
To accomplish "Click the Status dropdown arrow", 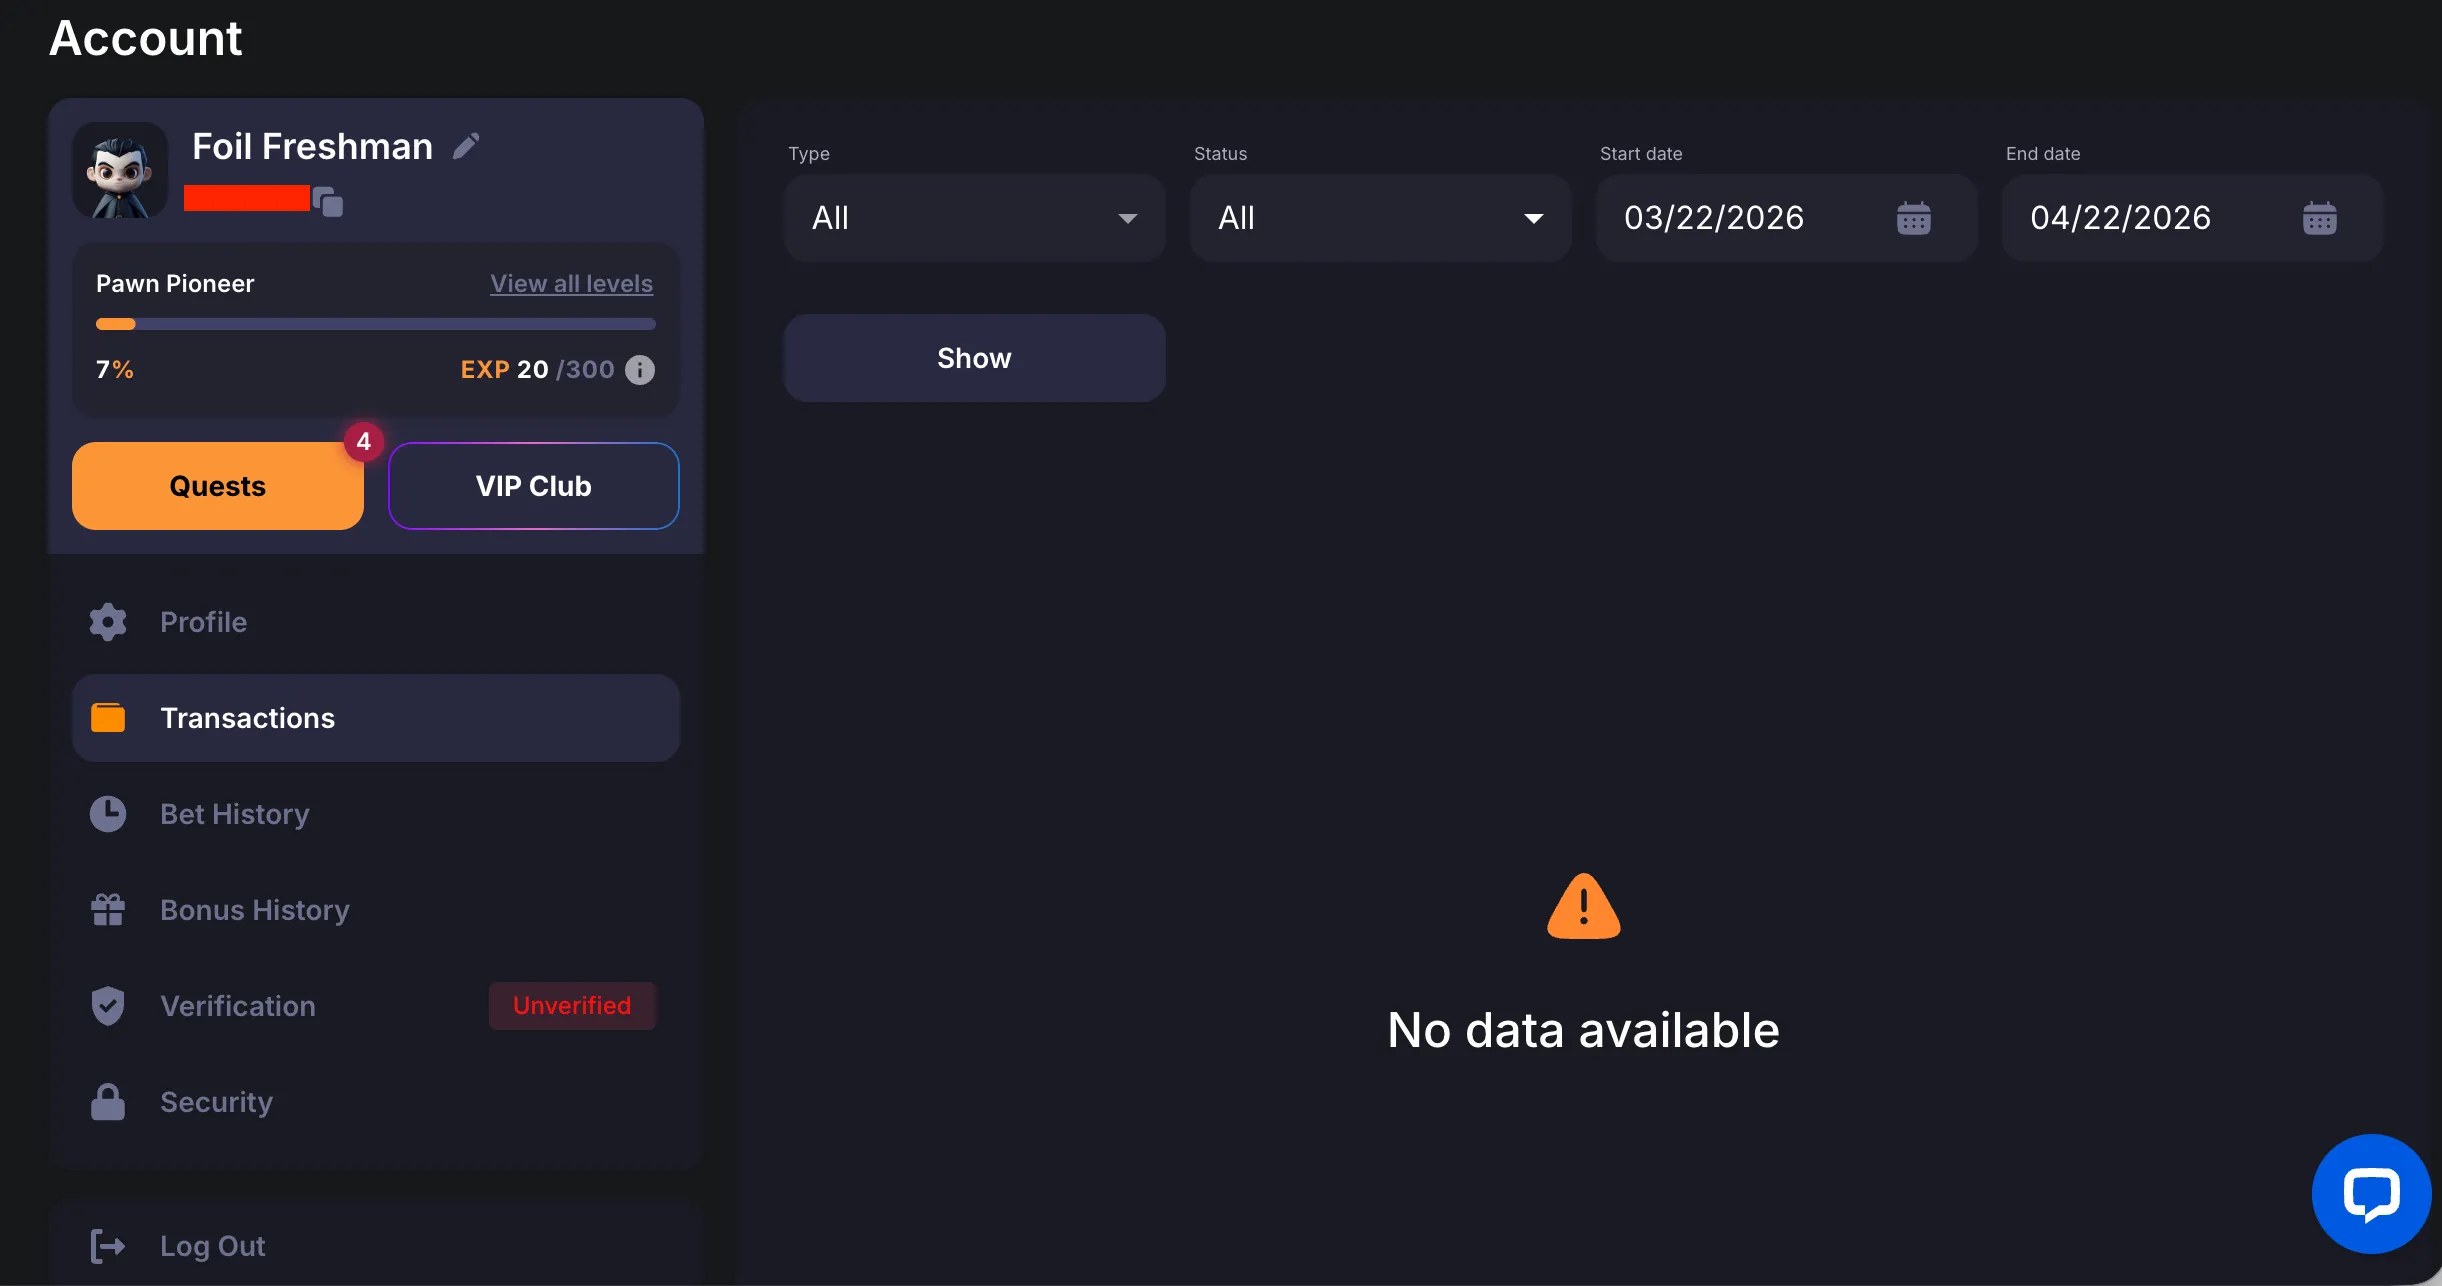I will click(1534, 218).
